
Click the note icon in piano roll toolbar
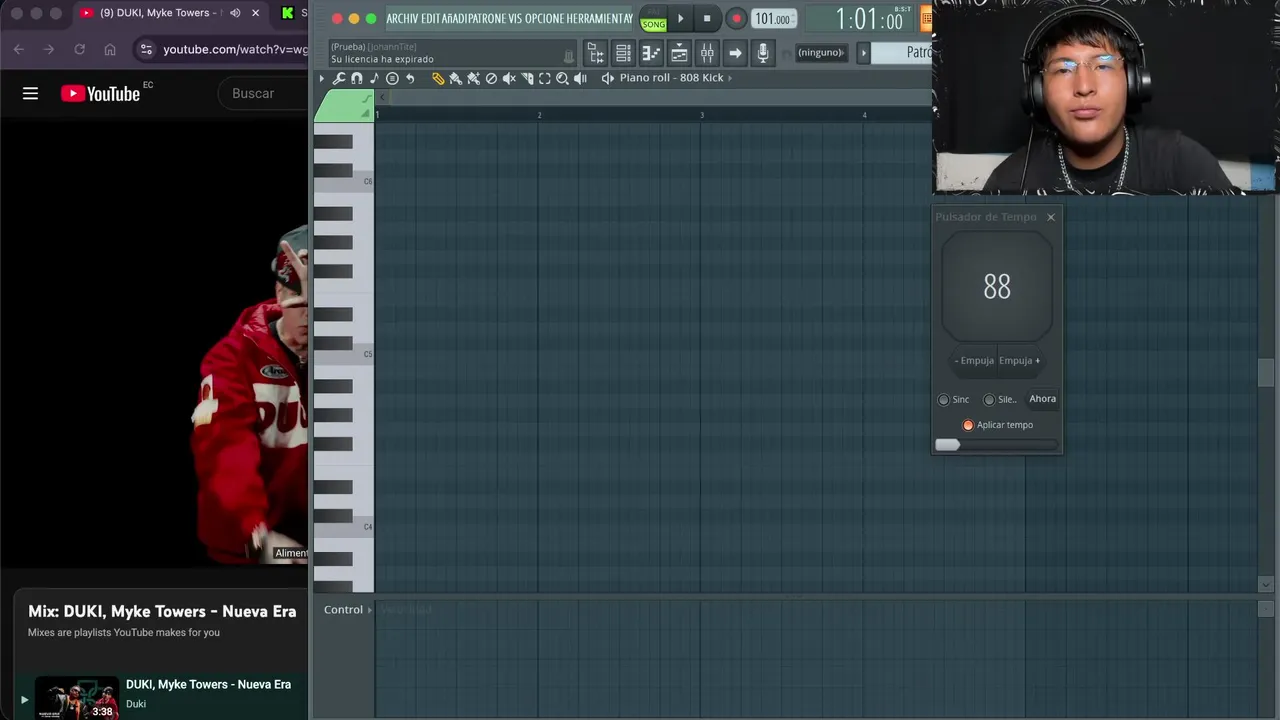coord(374,78)
